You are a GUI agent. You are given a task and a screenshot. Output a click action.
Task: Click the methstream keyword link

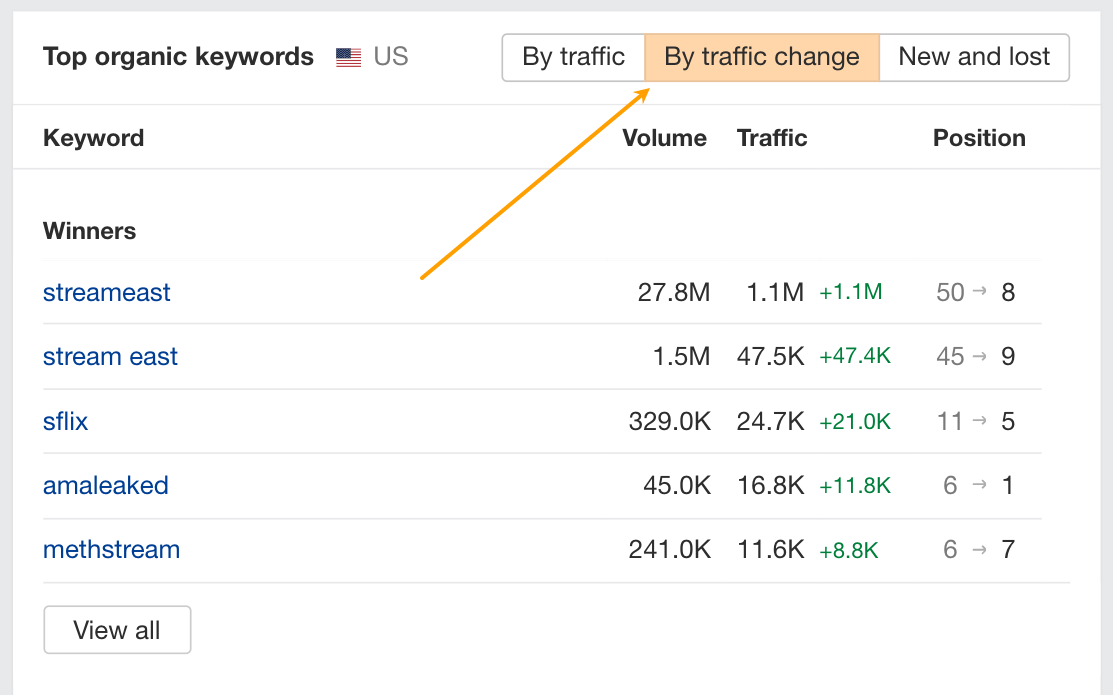[111, 549]
